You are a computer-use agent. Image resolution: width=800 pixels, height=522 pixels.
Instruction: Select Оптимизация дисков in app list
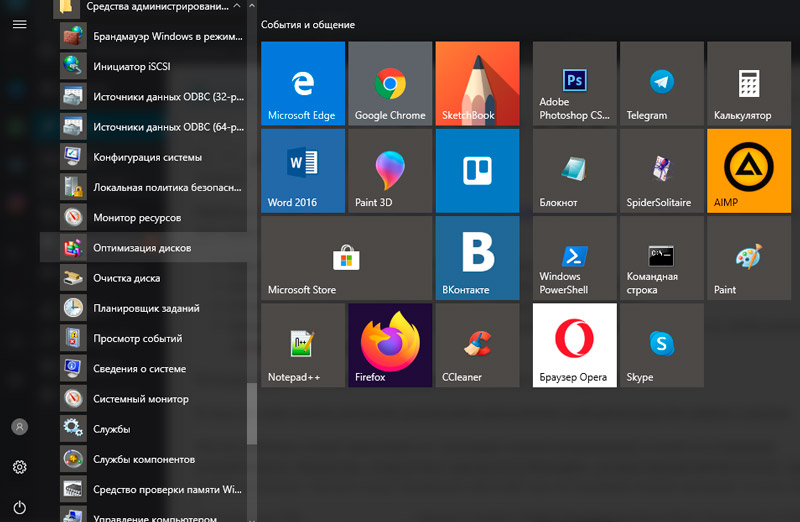(142, 248)
